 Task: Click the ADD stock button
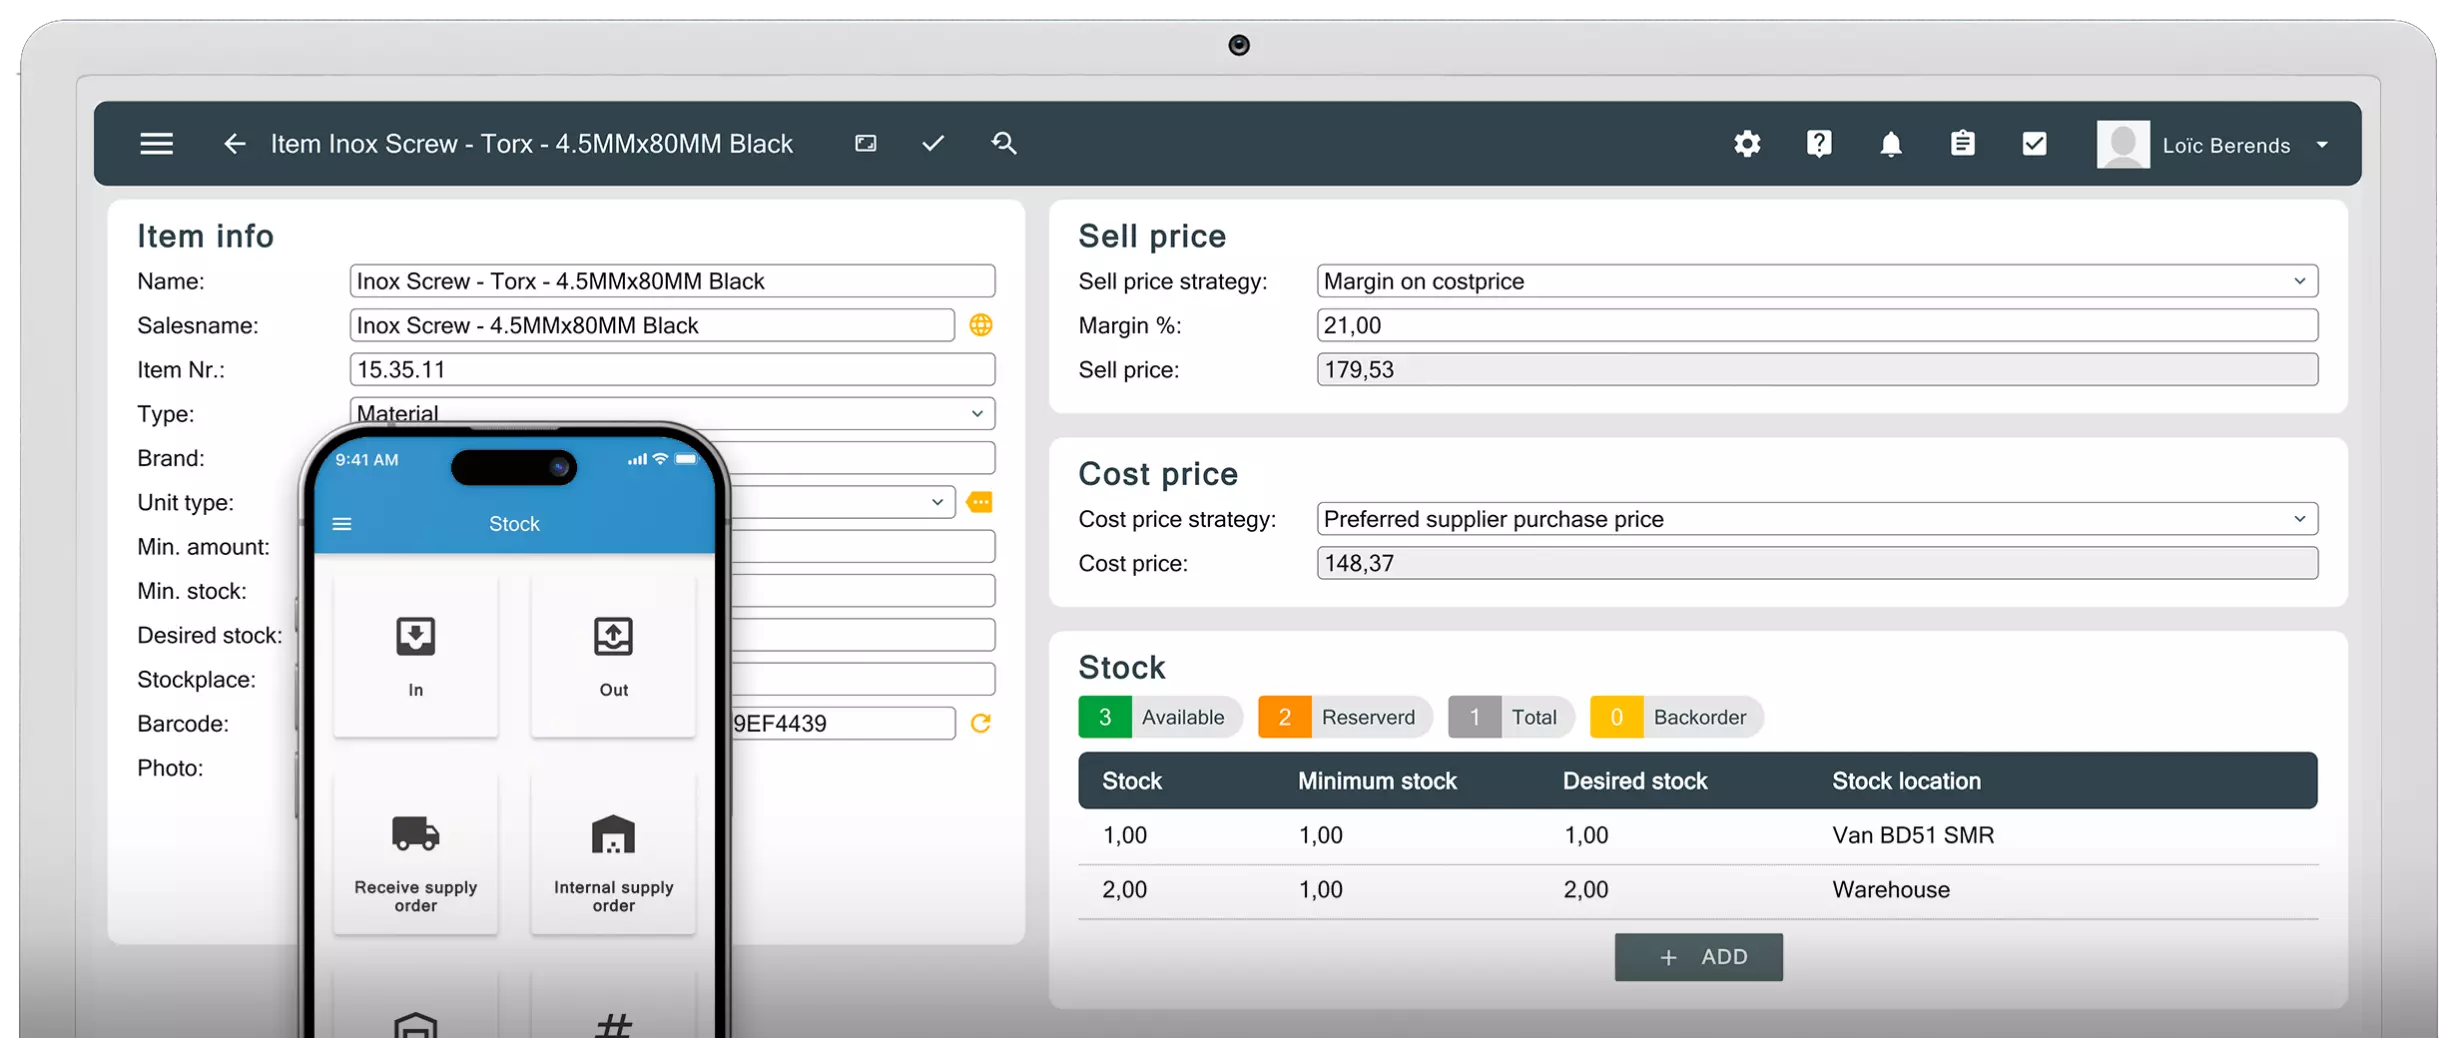pyautogui.click(x=1698, y=957)
